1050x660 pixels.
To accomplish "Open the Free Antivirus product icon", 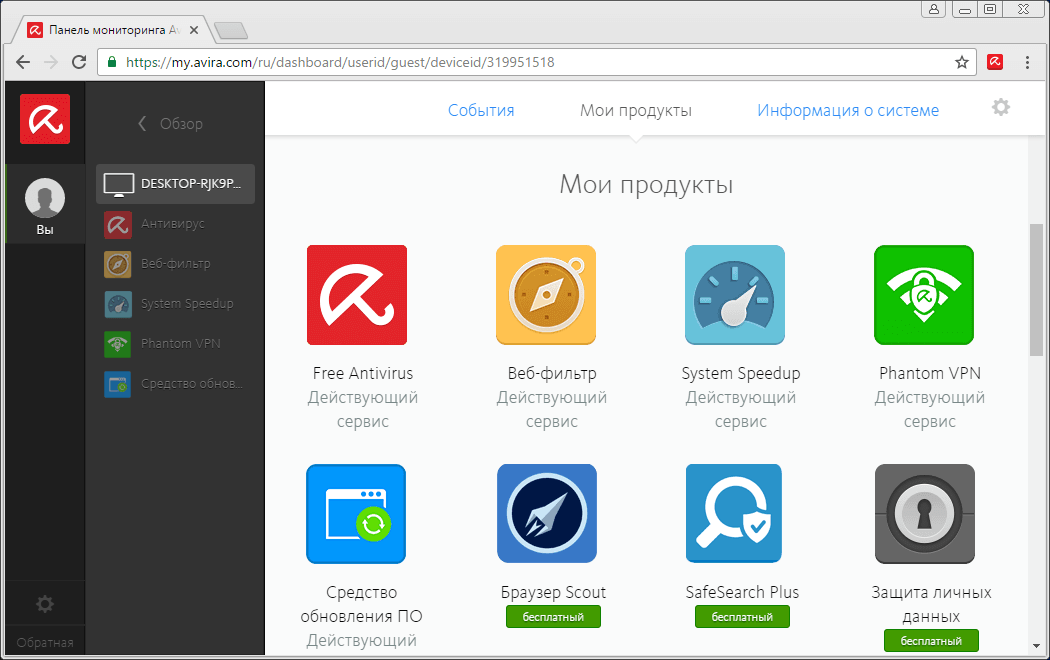I will pyautogui.click(x=356, y=295).
